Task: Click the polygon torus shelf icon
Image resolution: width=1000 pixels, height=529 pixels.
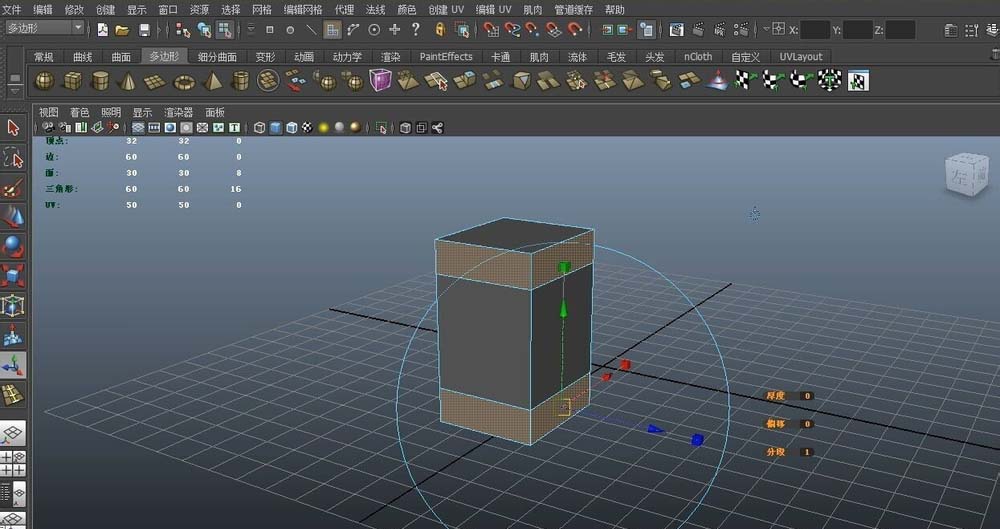Action: tap(185, 81)
